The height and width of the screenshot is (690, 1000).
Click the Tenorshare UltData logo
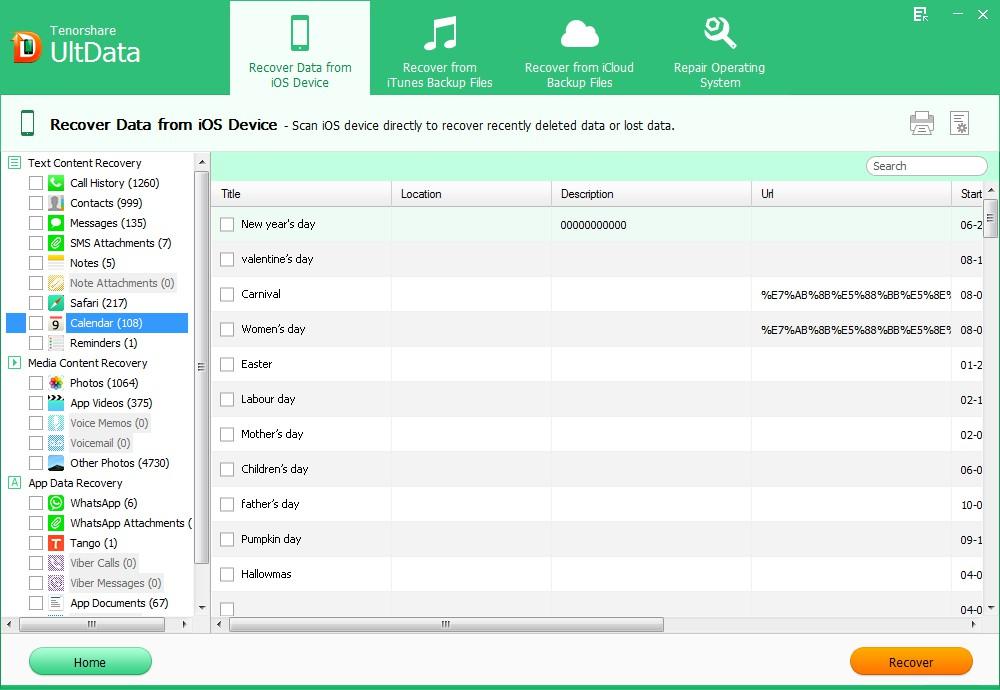(x=75, y=46)
